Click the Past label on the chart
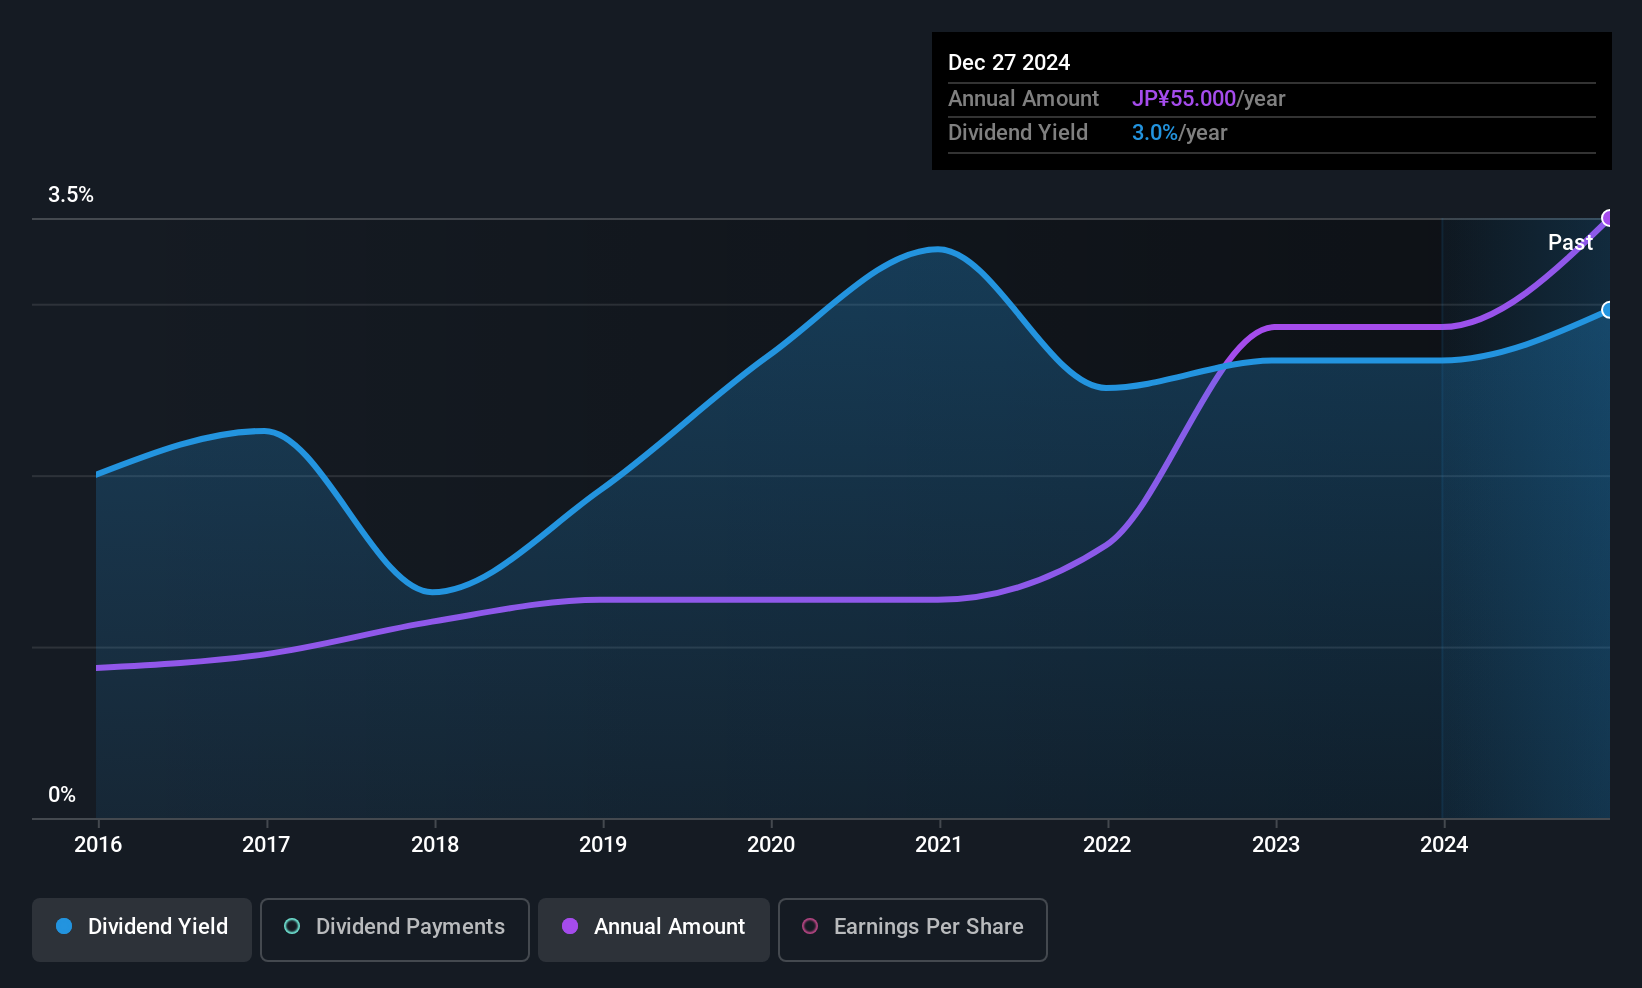This screenshot has height=988, width=1642. [1570, 242]
